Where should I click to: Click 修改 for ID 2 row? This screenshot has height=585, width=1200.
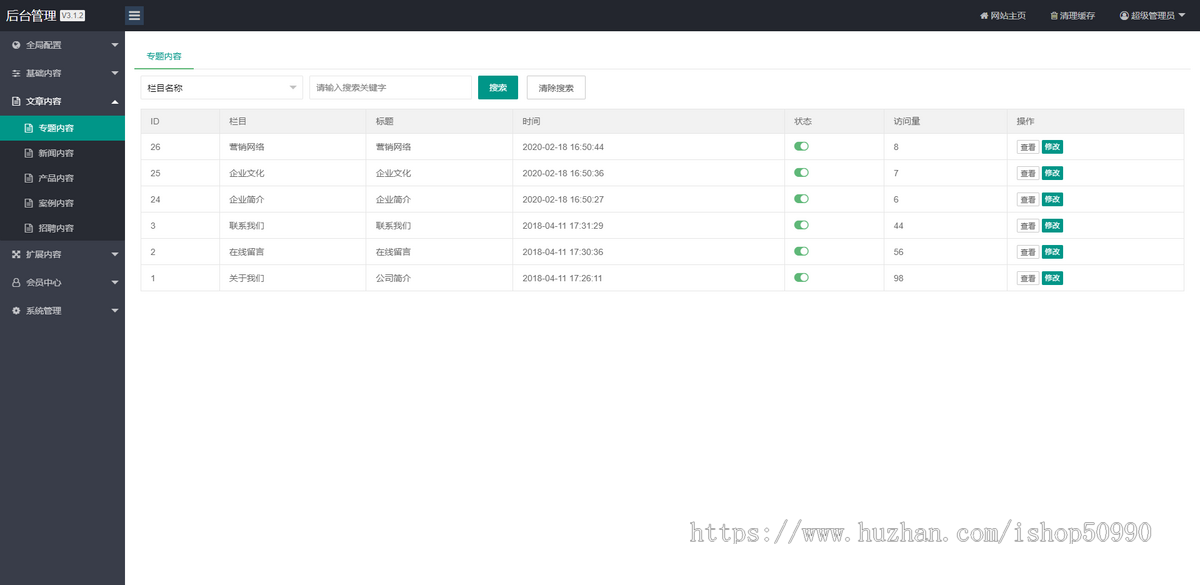click(x=1052, y=251)
